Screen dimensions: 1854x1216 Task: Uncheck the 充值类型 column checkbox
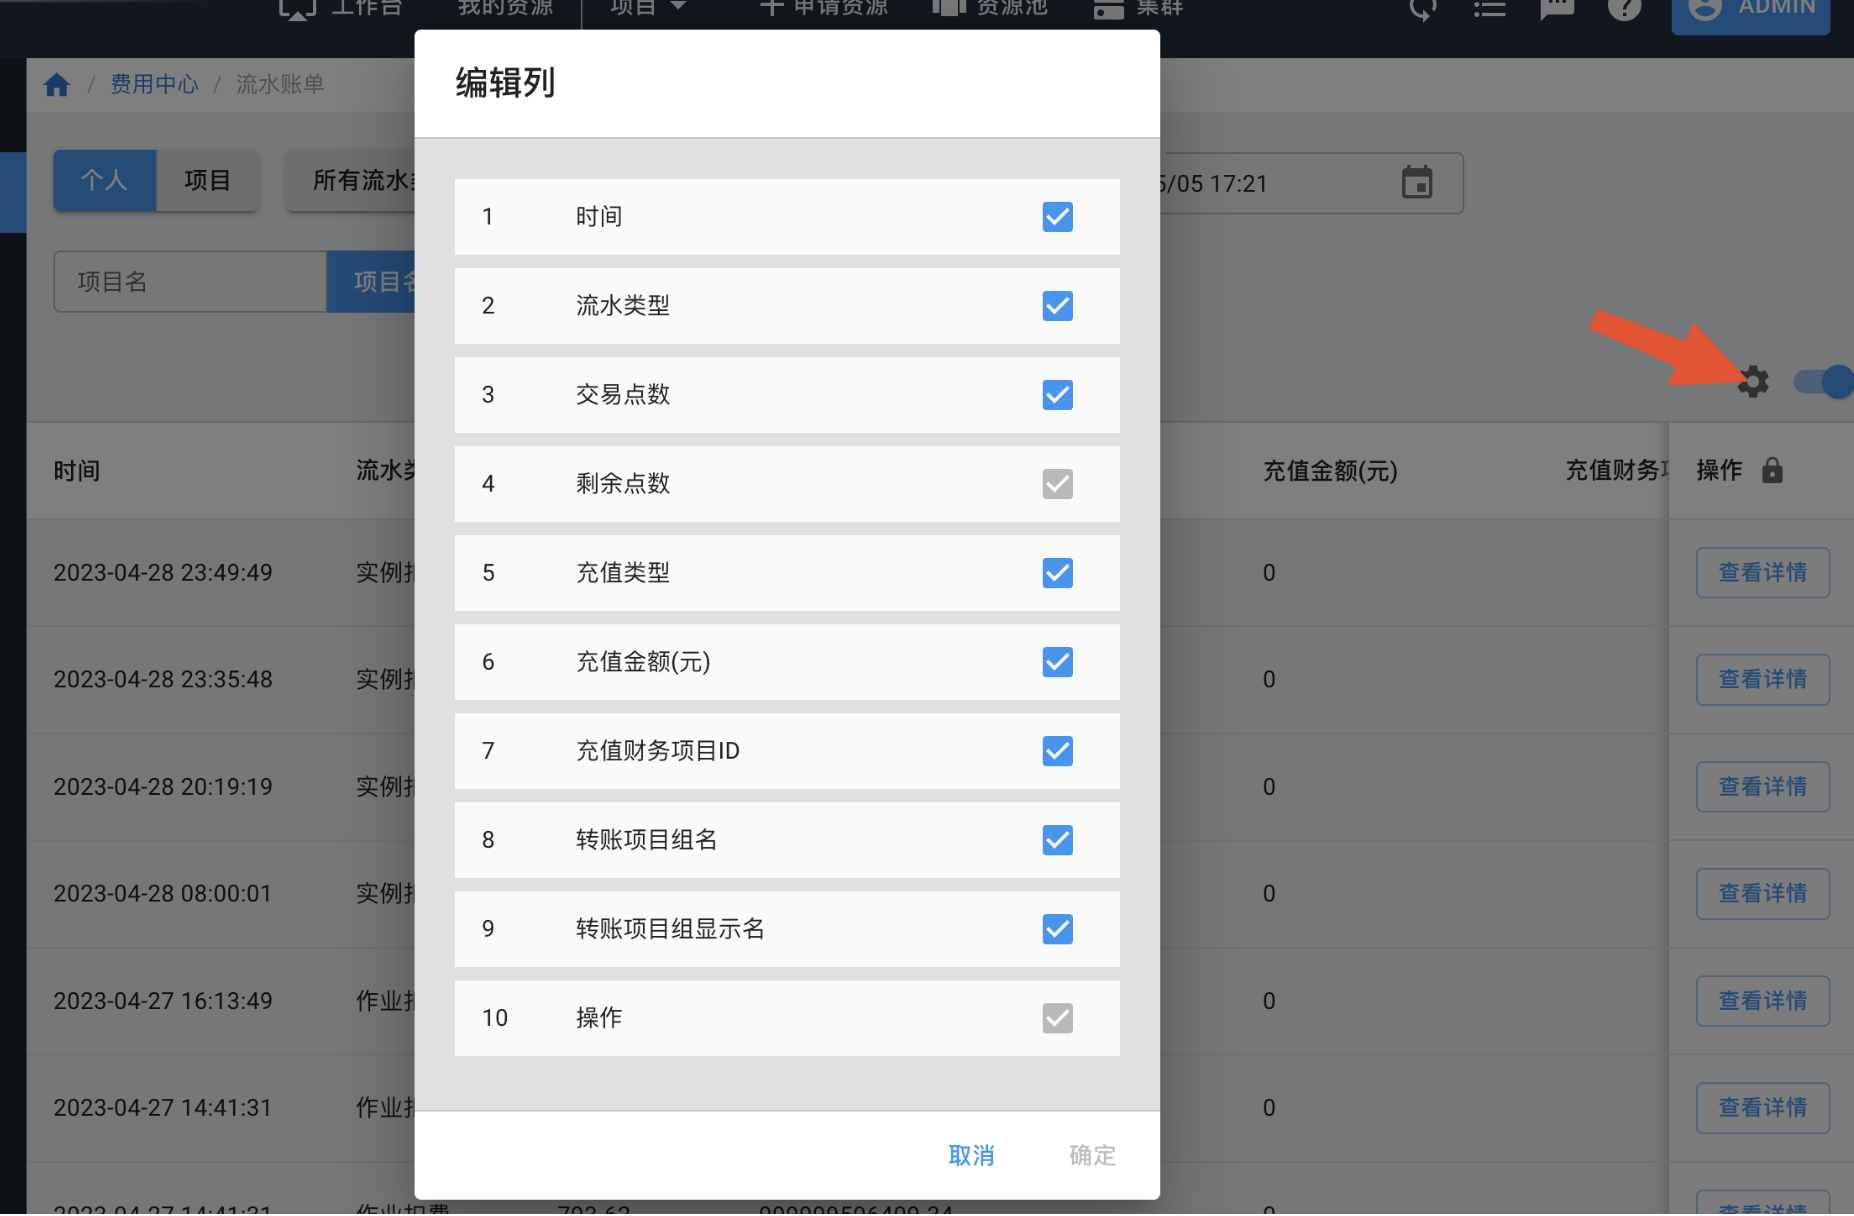click(1057, 573)
